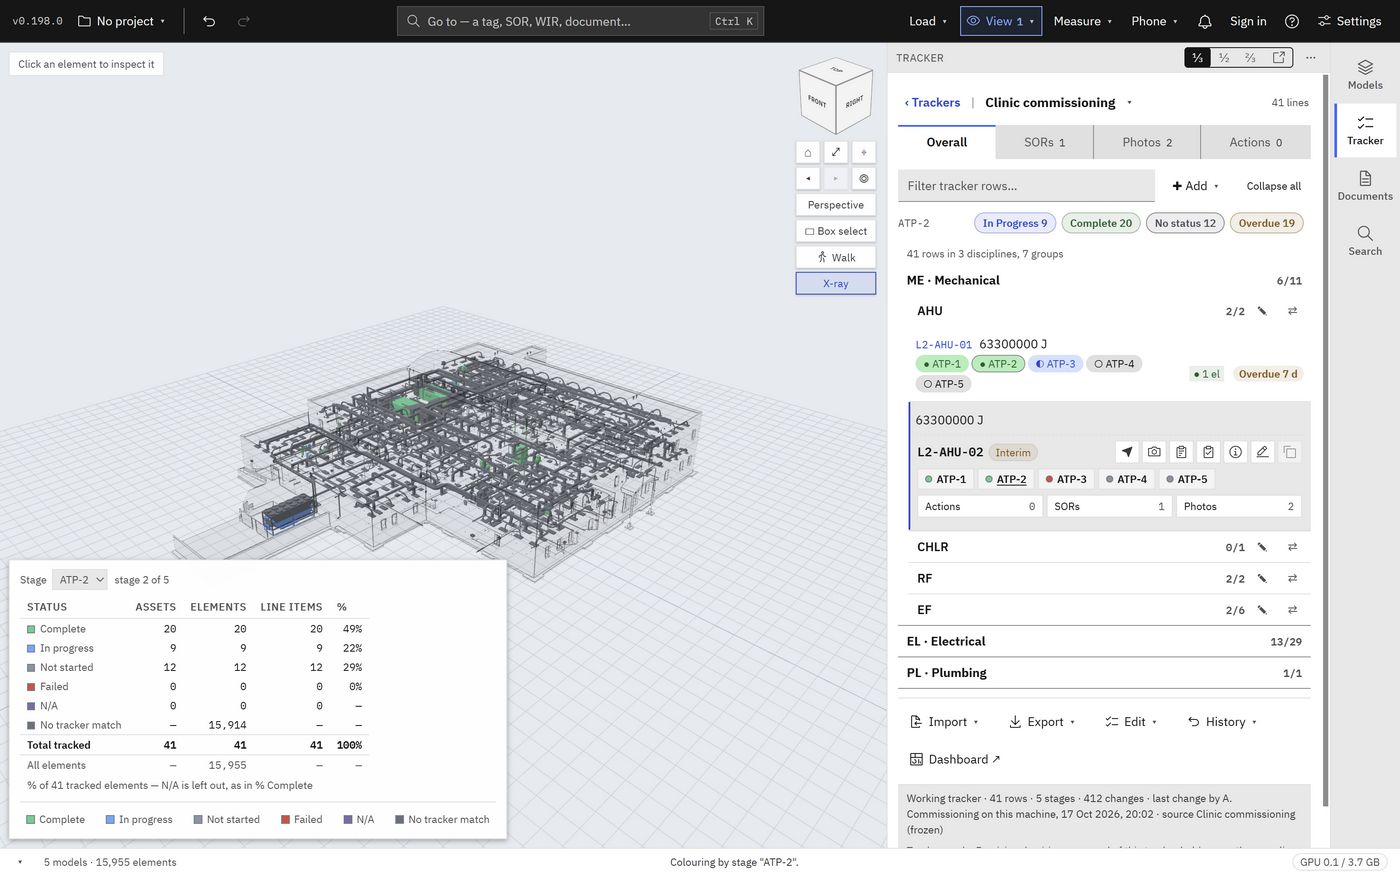The width and height of the screenshot is (1400, 875).
Task: Switch to the Photos tab
Action: [x=1147, y=142]
